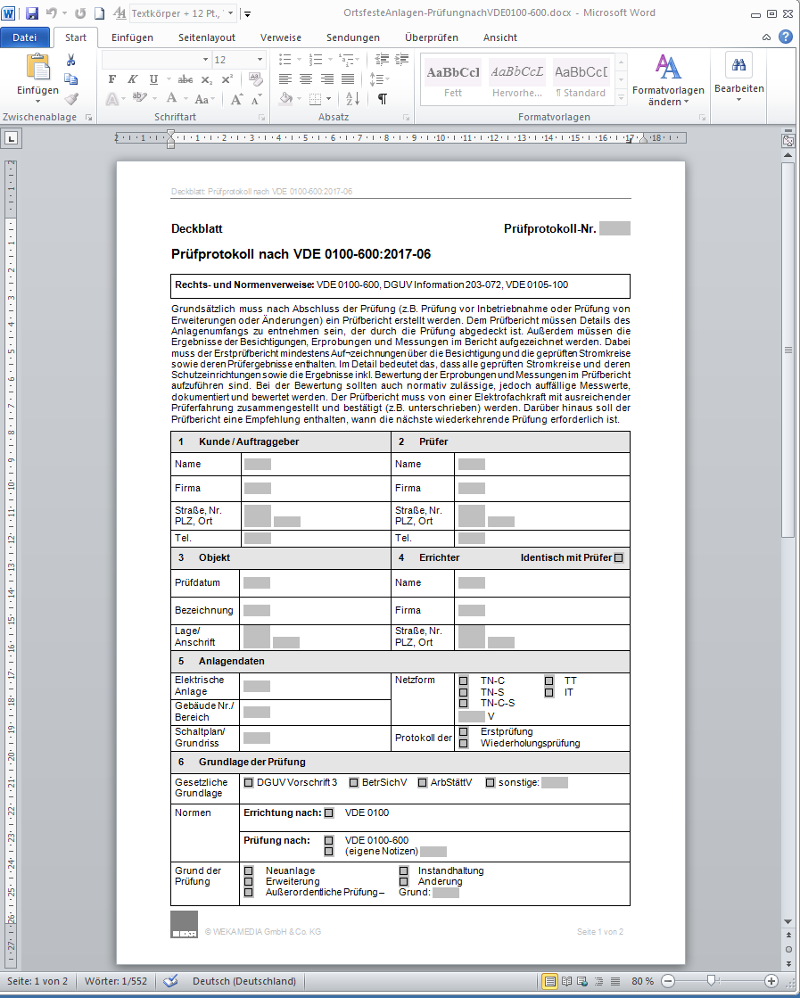800x998 pixels.
Task: Open the proofing check icon in the status bar
Action: (x=171, y=981)
